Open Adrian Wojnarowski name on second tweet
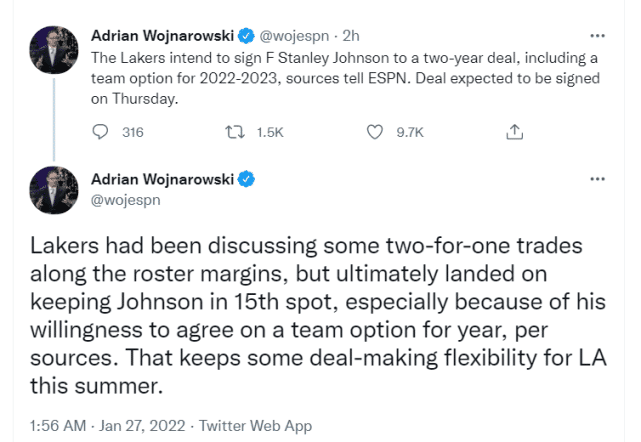The width and height of the screenshot is (641, 442). [163, 180]
